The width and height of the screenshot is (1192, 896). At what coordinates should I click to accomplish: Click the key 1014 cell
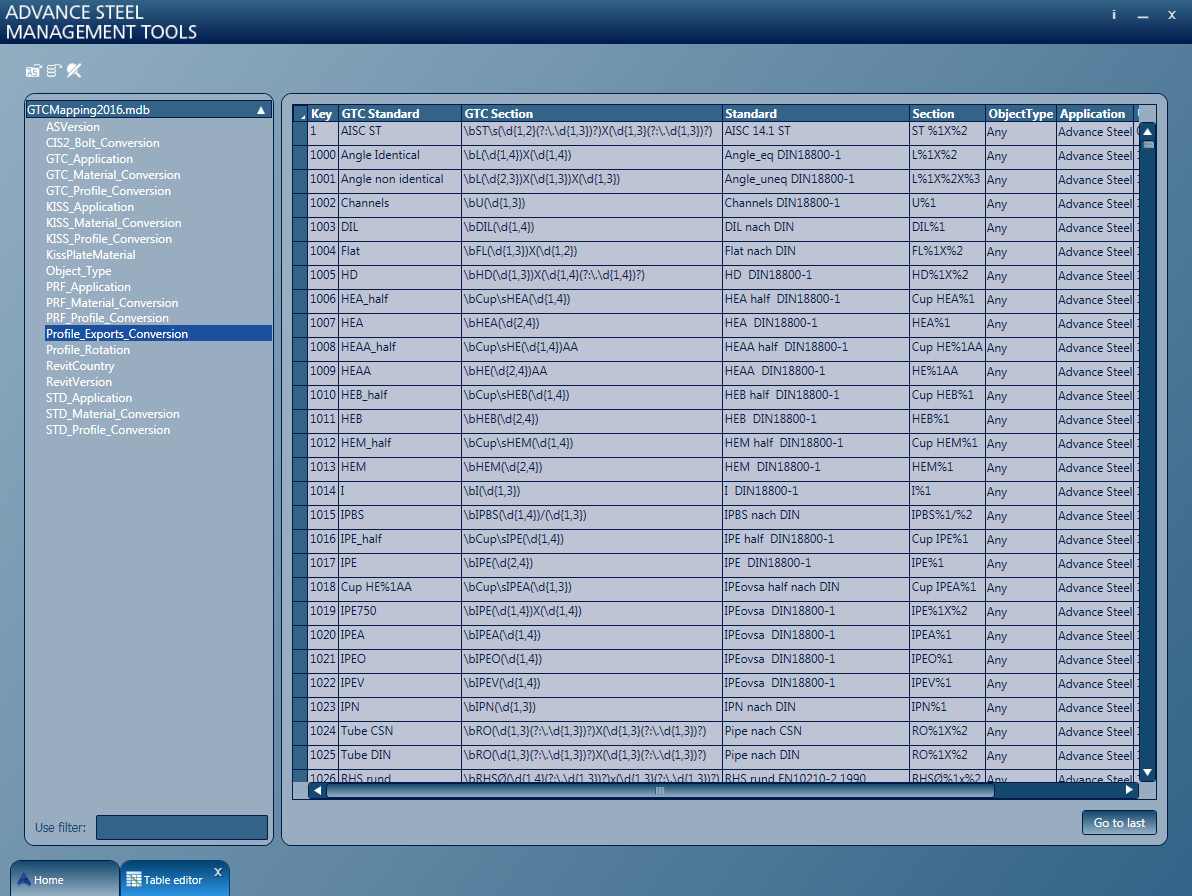tap(323, 491)
